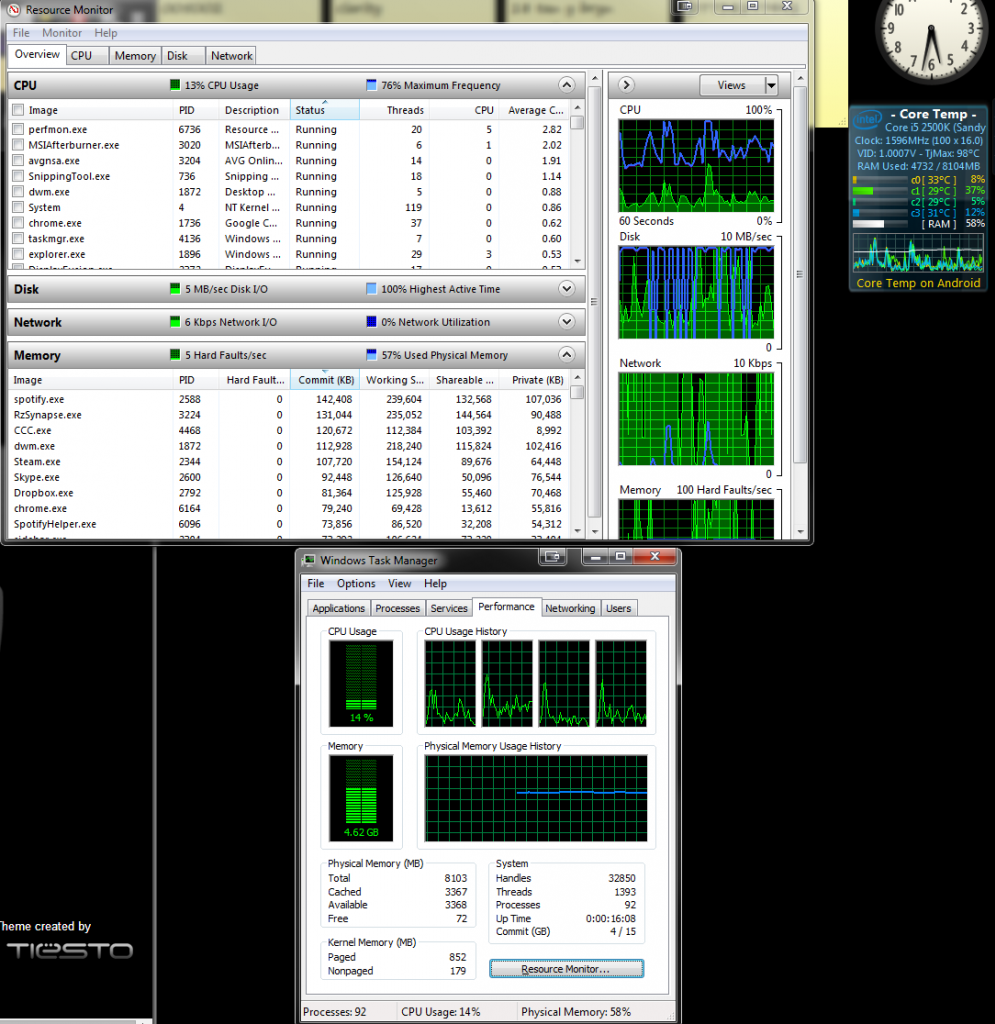Select spotify.exe row in Memory list

coord(289,399)
